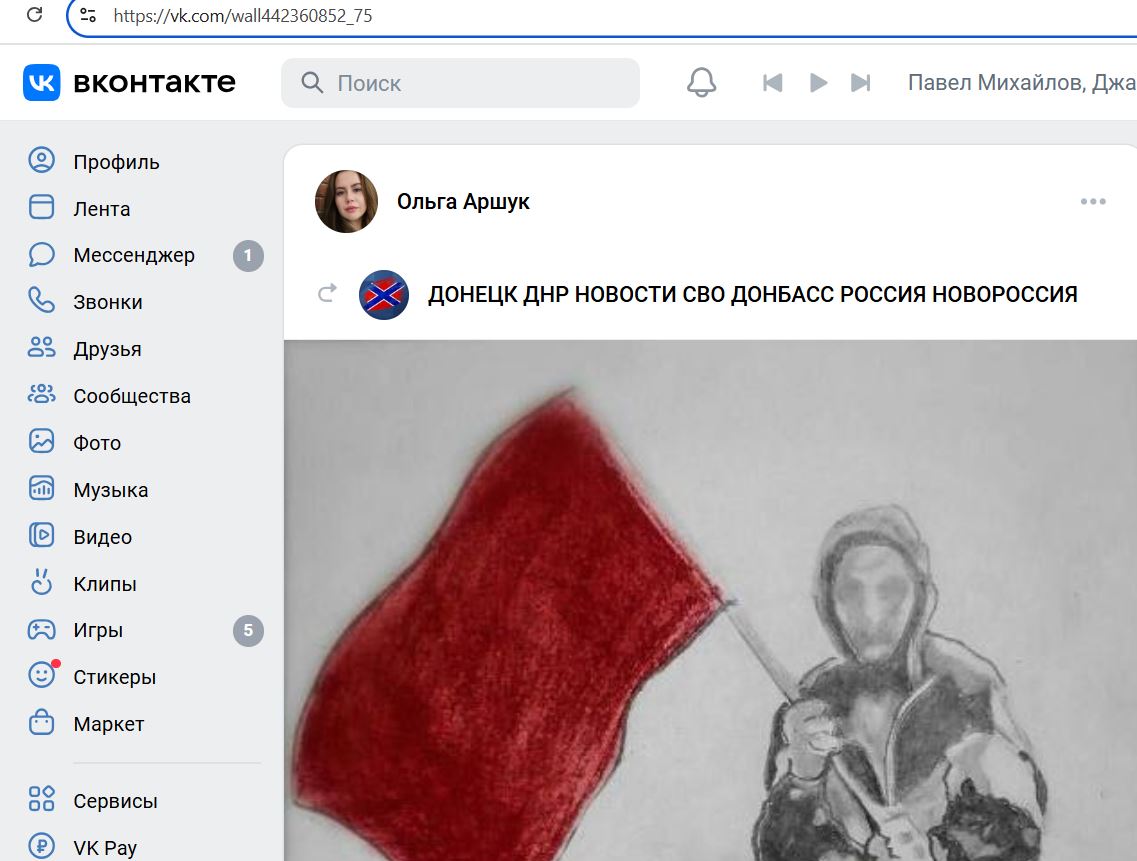The height and width of the screenshot is (861, 1137).
Task: Click the Сообщества groups icon
Action: [x=41, y=394]
